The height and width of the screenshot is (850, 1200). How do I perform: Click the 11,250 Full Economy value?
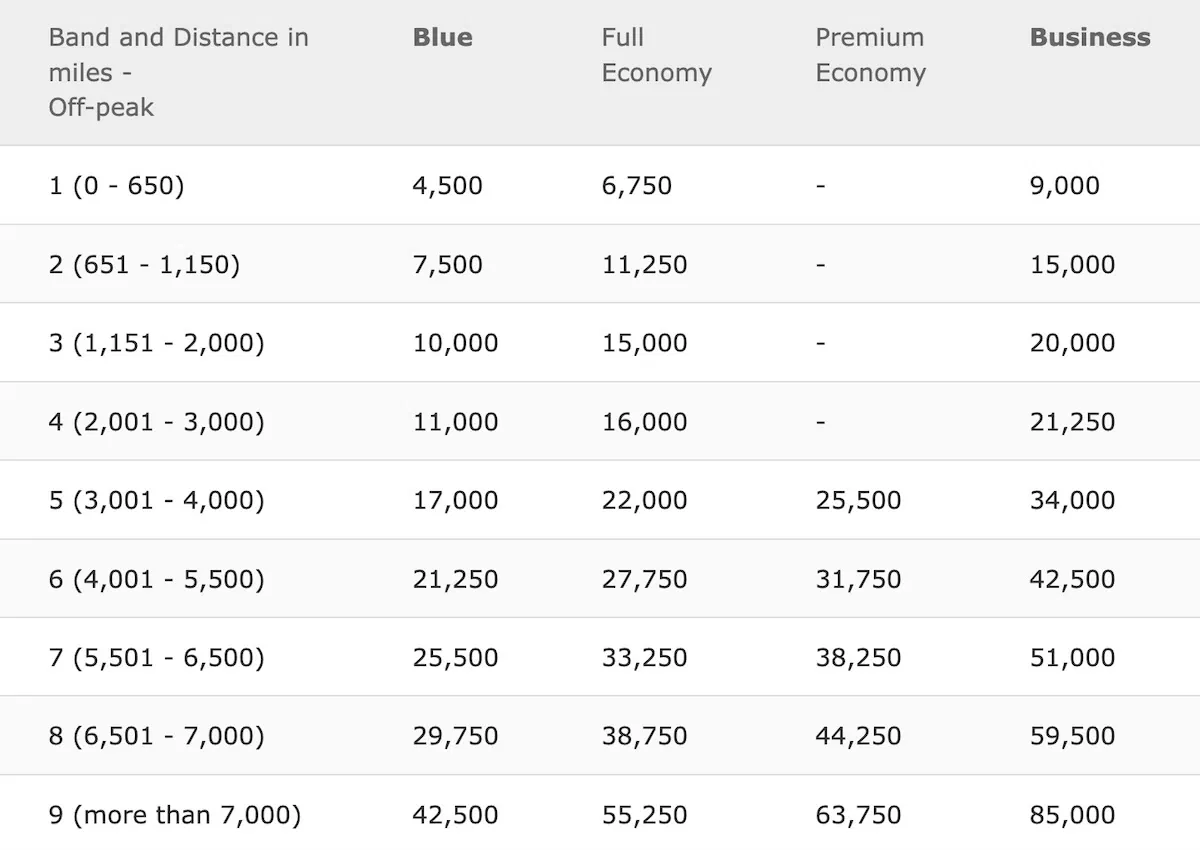pos(644,265)
